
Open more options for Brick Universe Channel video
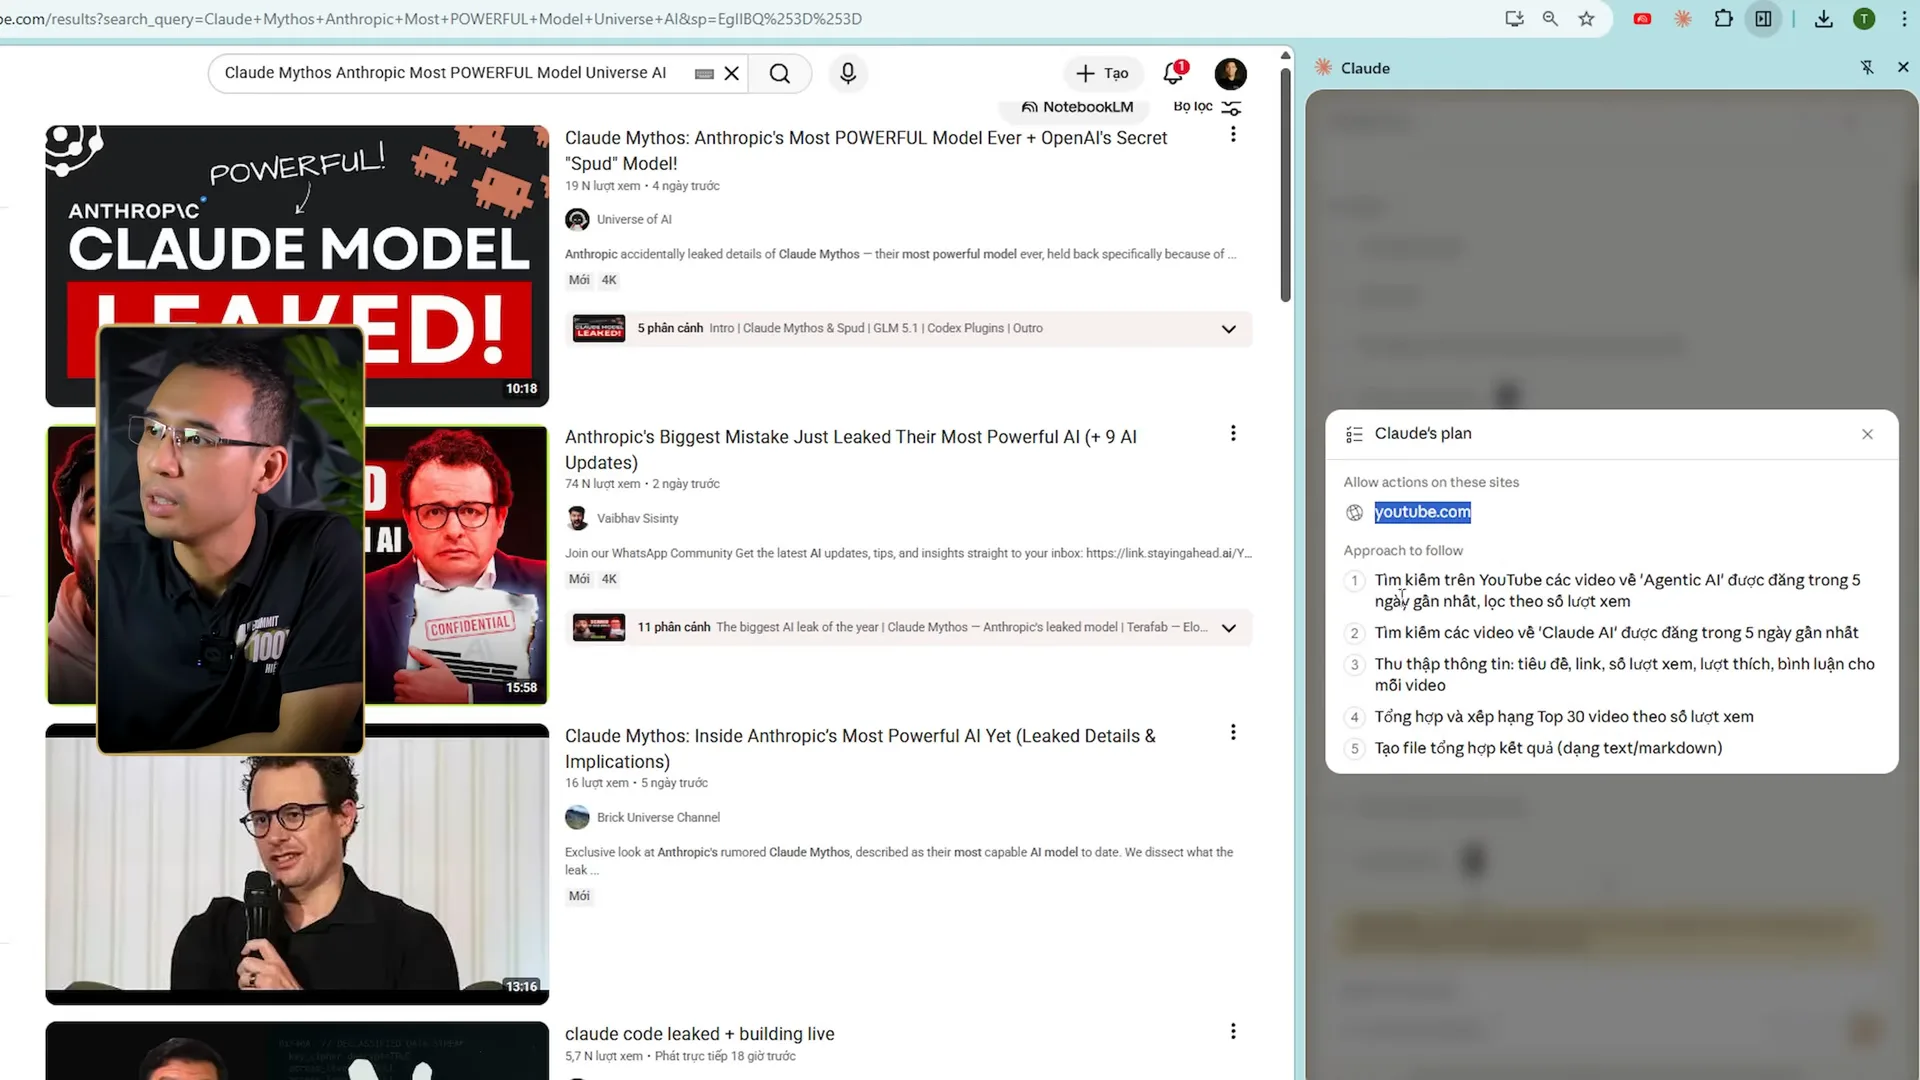(1233, 732)
